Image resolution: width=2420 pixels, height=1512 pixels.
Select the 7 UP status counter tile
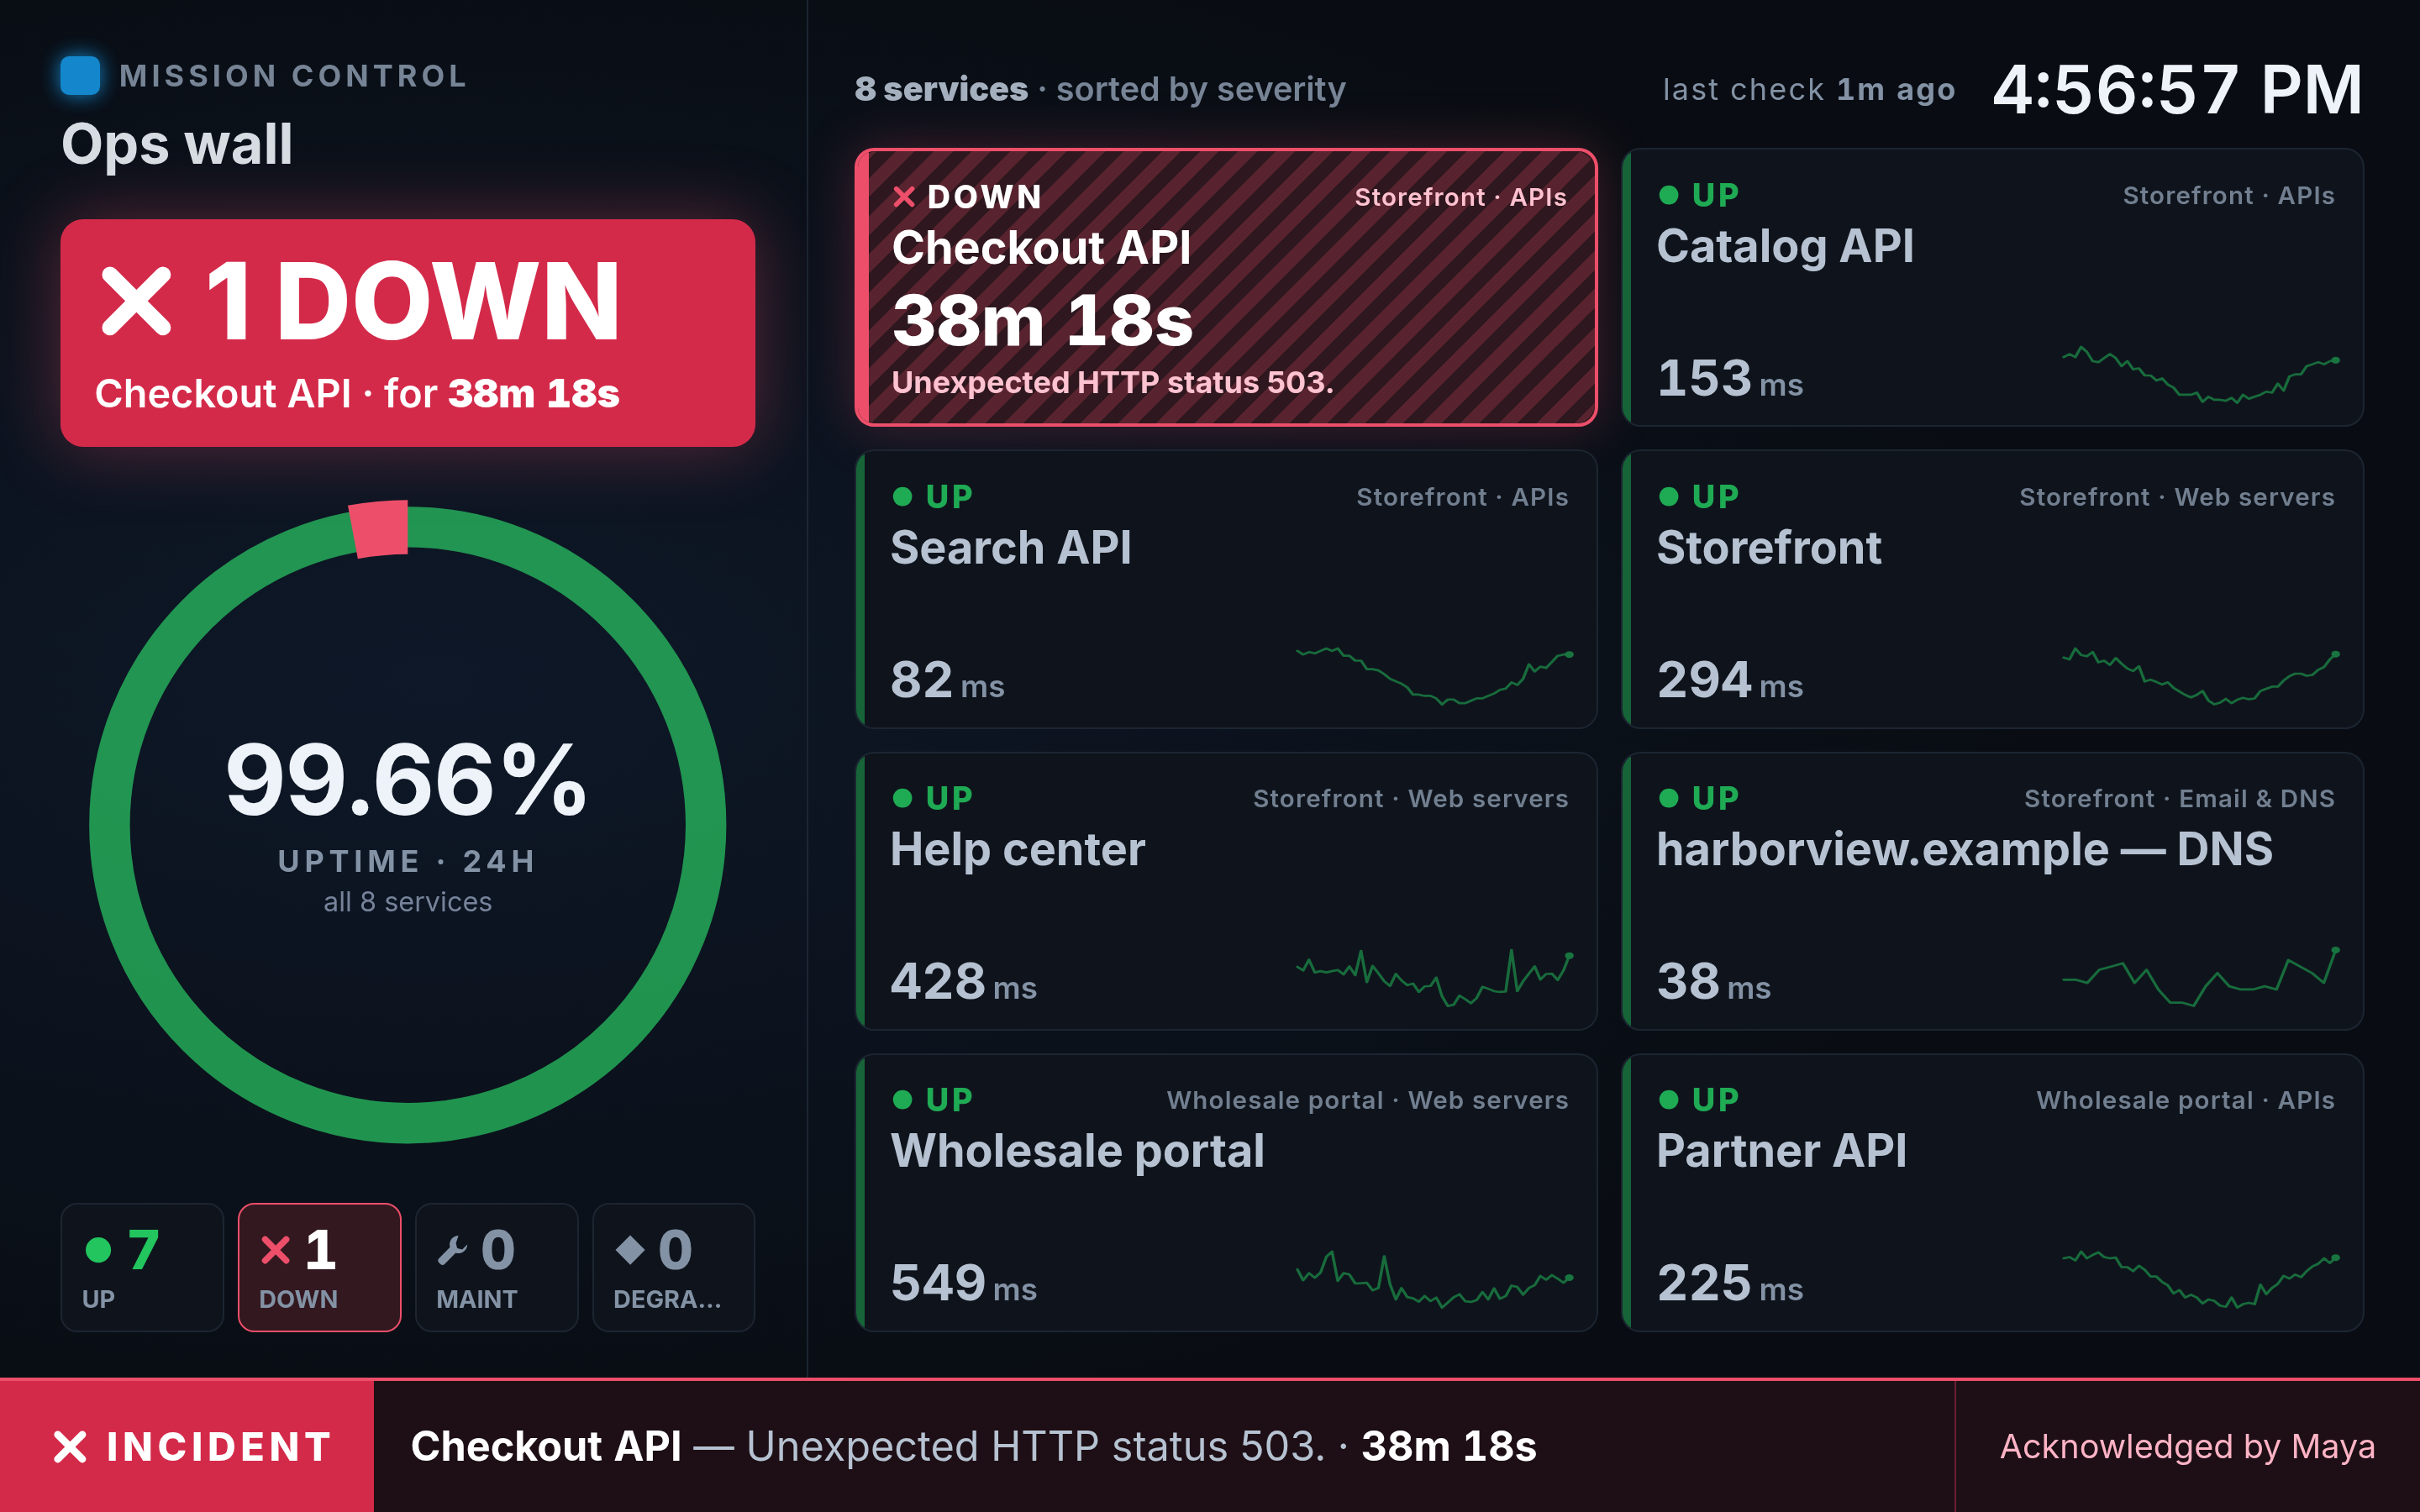point(142,1267)
